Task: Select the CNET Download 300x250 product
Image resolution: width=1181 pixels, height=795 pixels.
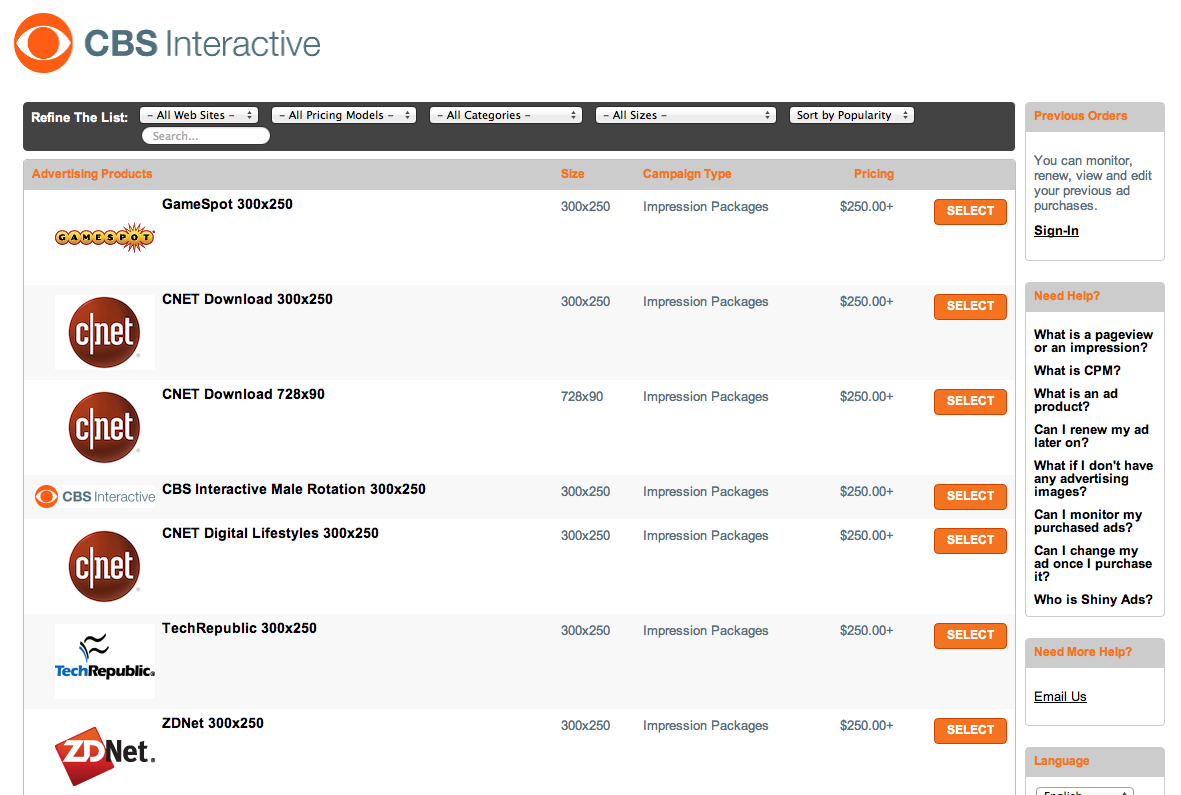Action: tap(970, 306)
